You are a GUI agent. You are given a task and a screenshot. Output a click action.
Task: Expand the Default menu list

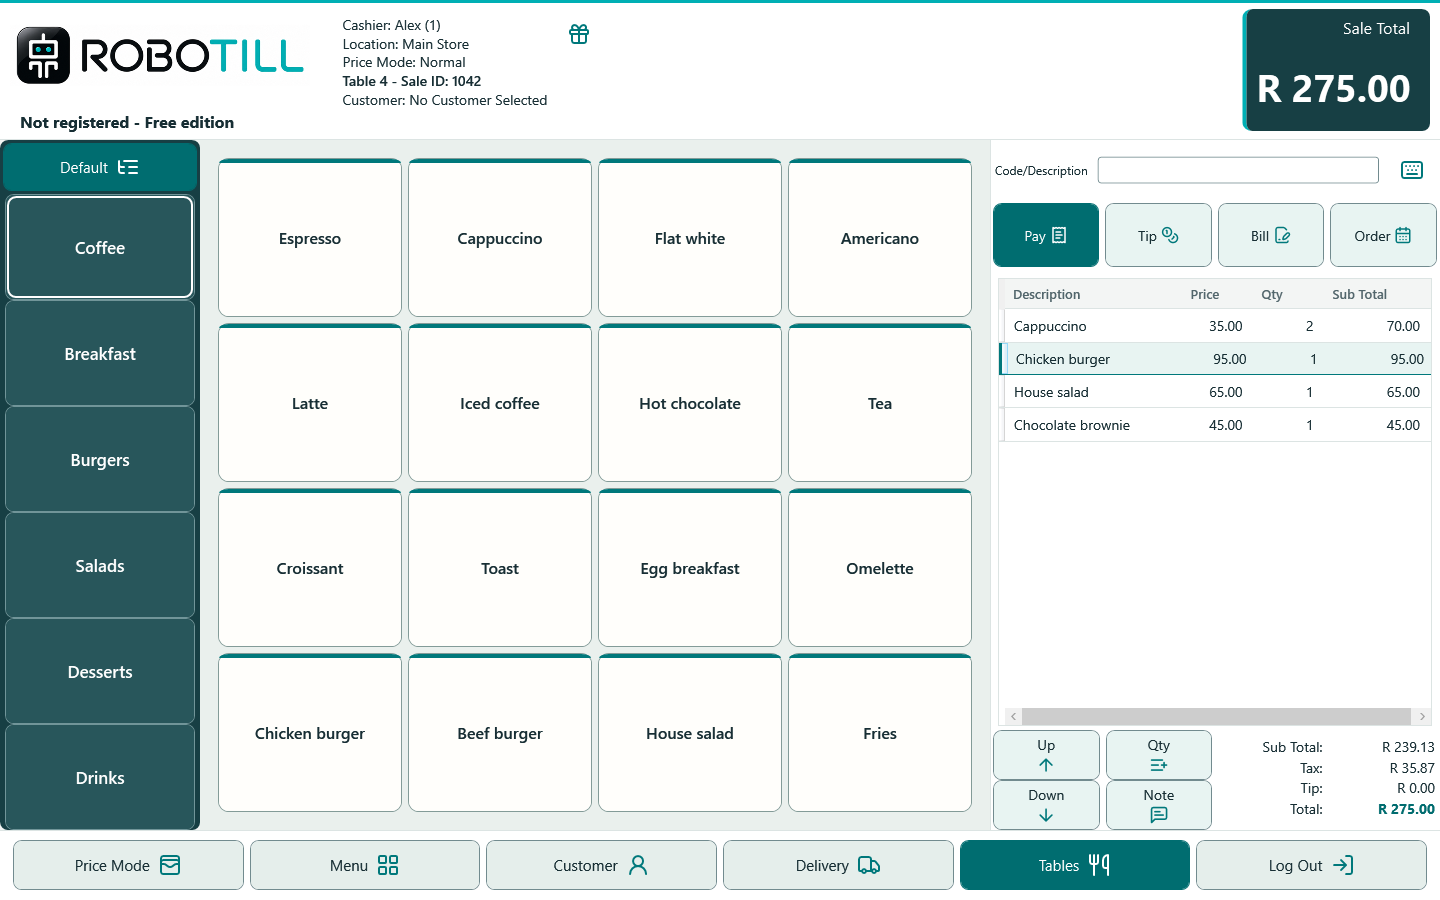point(100,167)
